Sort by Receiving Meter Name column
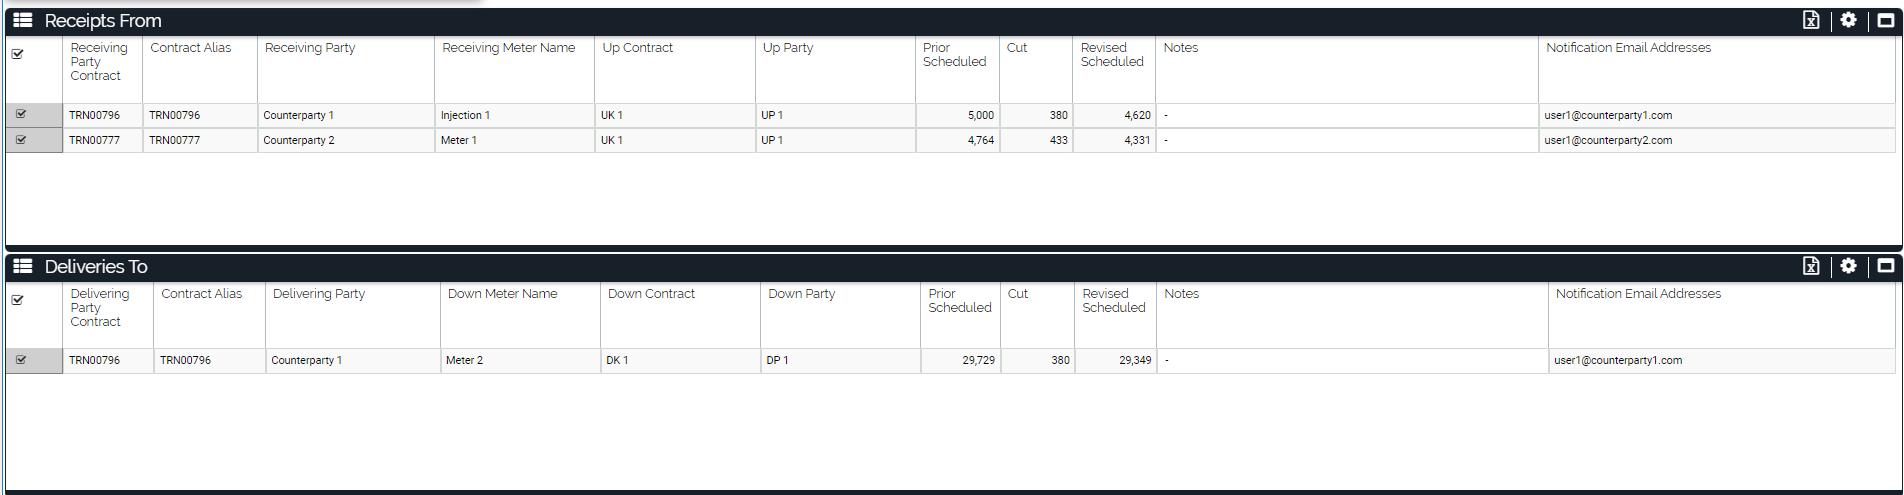The image size is (1904, 495). [x=508, y=48]
